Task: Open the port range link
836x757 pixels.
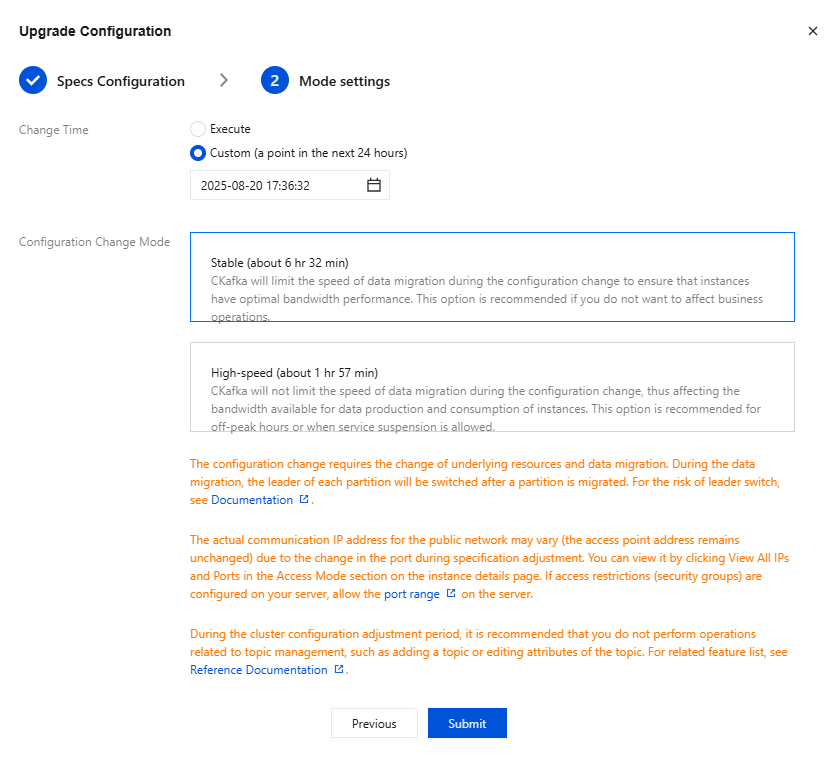Action: pyautogui.click(x=411, y=594)
